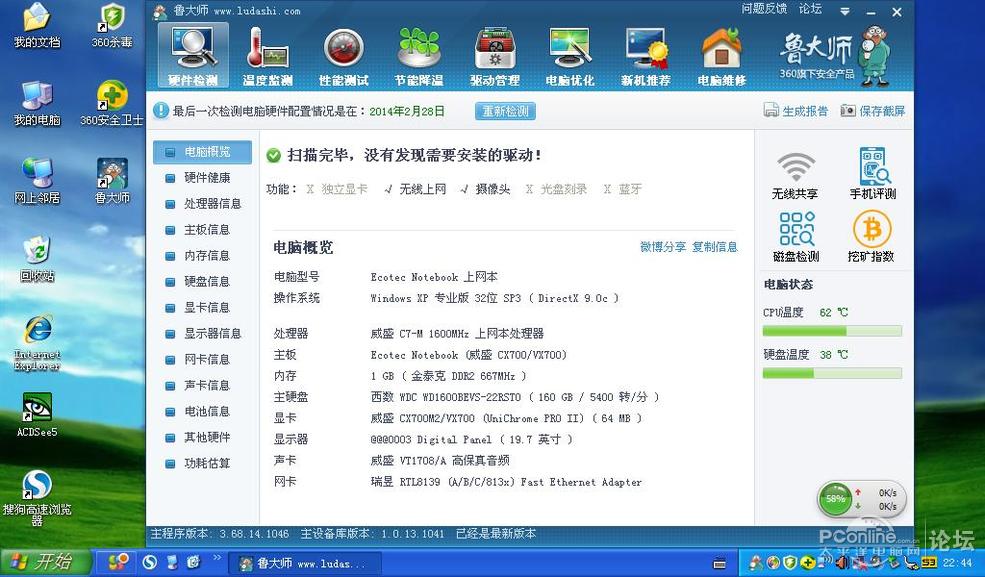Click the 58% memory usage floating ball
Viewport: 985px width, 577px height.
click(x=835, y=499)
